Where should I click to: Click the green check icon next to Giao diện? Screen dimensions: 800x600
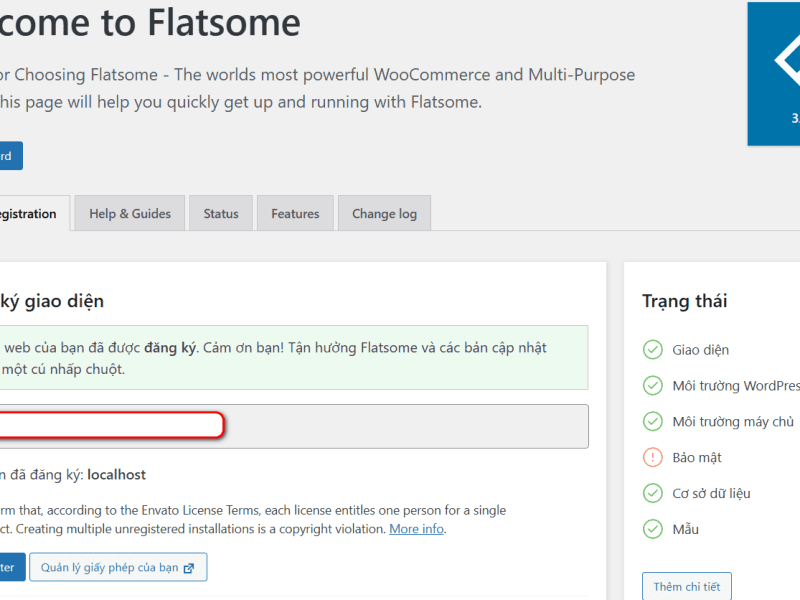click(653, 349)
